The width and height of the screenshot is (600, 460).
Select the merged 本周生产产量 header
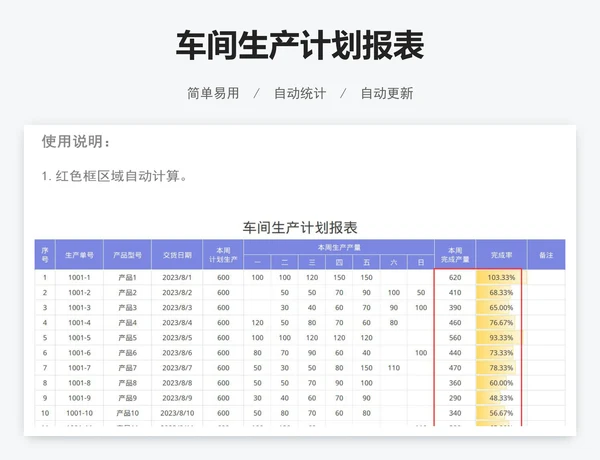(x=339, y=248)
